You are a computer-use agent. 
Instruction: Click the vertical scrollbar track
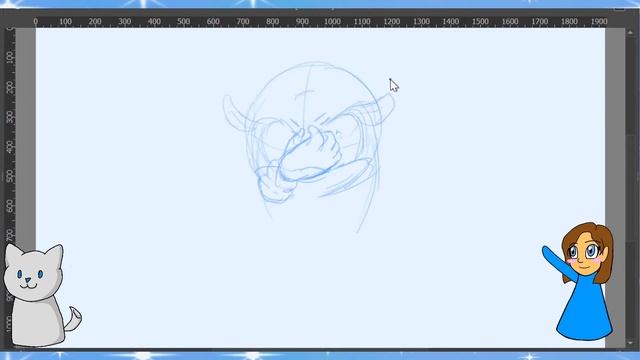point(631,188)
